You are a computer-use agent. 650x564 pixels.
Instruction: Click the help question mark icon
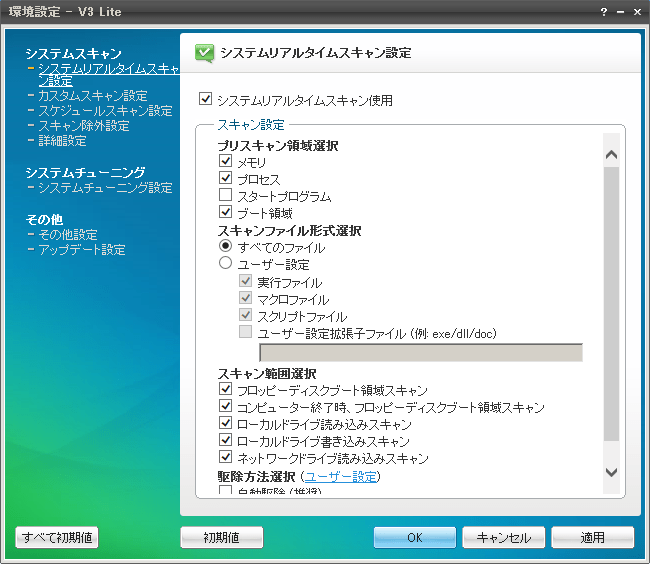coord(604,12)
